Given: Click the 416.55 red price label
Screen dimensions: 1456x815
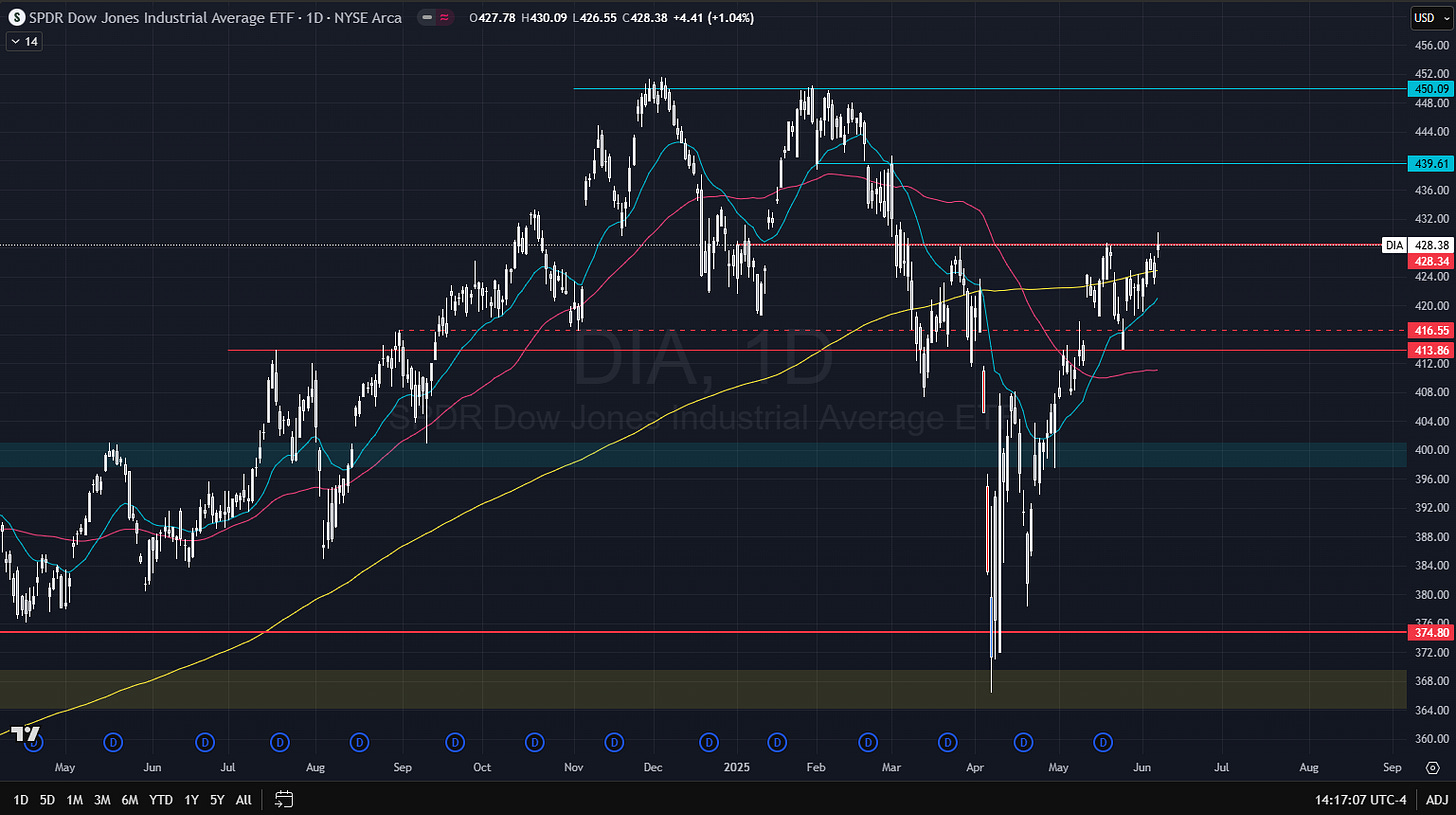Looking at the screenshot, I should pos(1431,330).
